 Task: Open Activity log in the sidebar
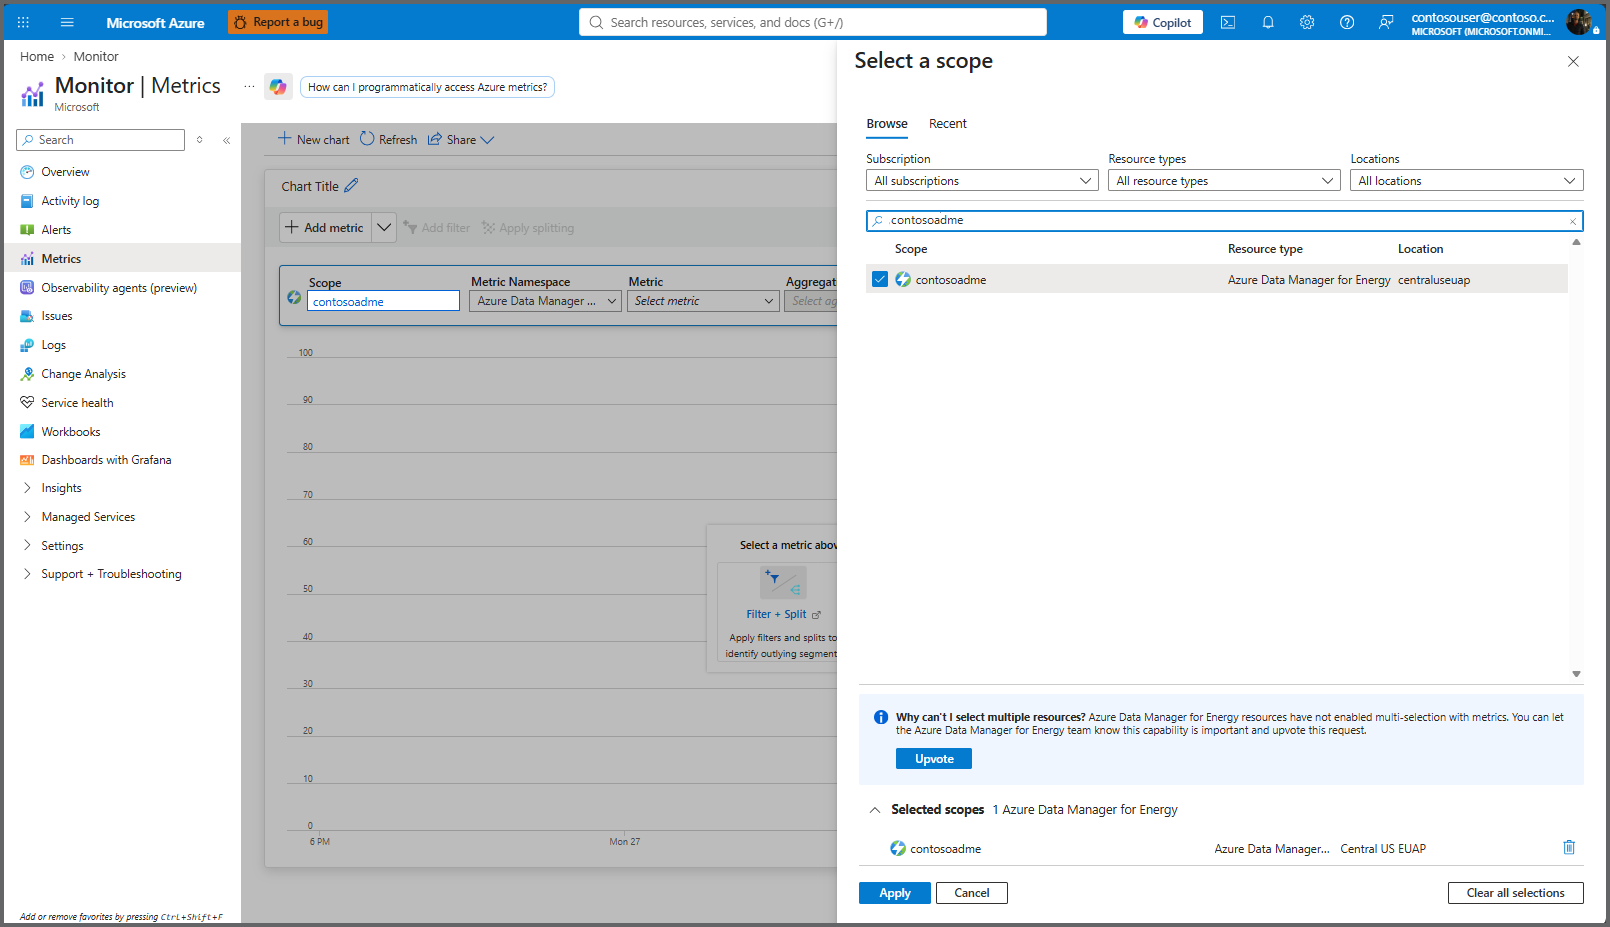pos(70,201)
